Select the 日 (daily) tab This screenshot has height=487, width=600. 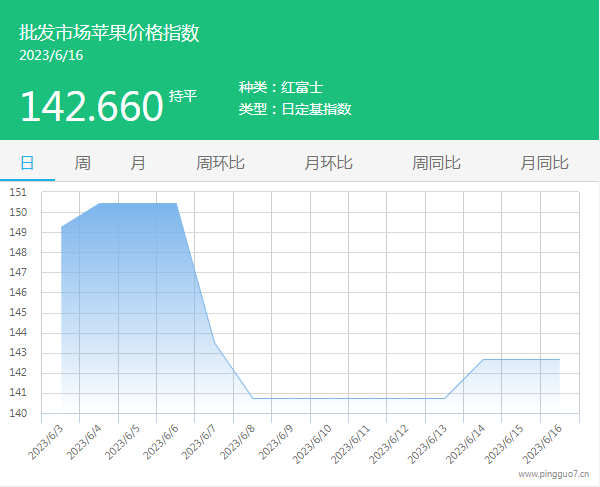(x=27, y=163)
